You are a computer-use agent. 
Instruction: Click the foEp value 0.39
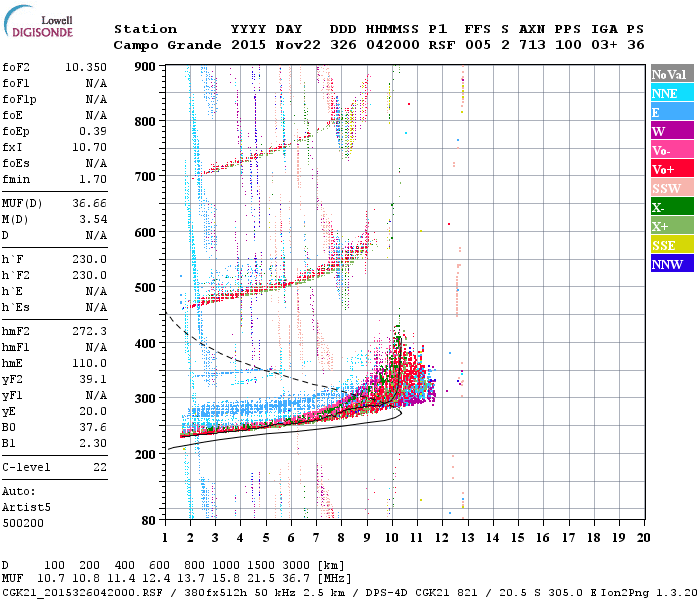93,131
